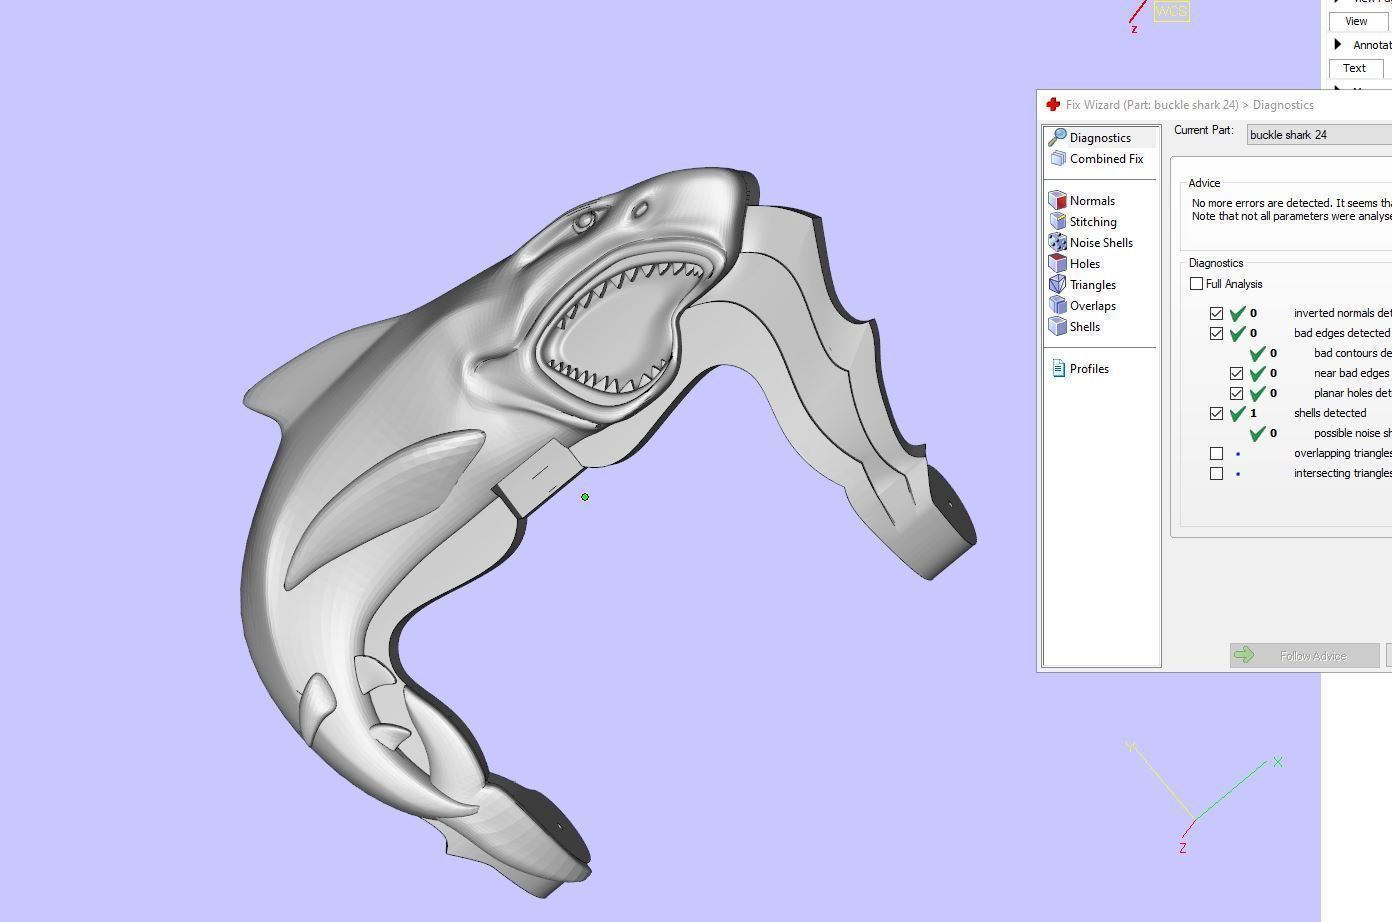Screen dimensions: 1392x922
Task: Uncheck the near bad edges checkbox
Action: pyautogui.click(x=1236, y=373)
